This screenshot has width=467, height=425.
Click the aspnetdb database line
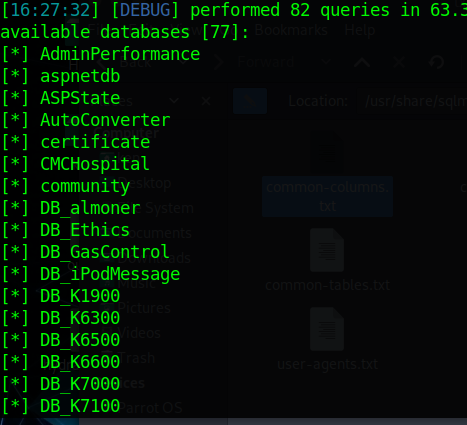[x=61, y=76]
